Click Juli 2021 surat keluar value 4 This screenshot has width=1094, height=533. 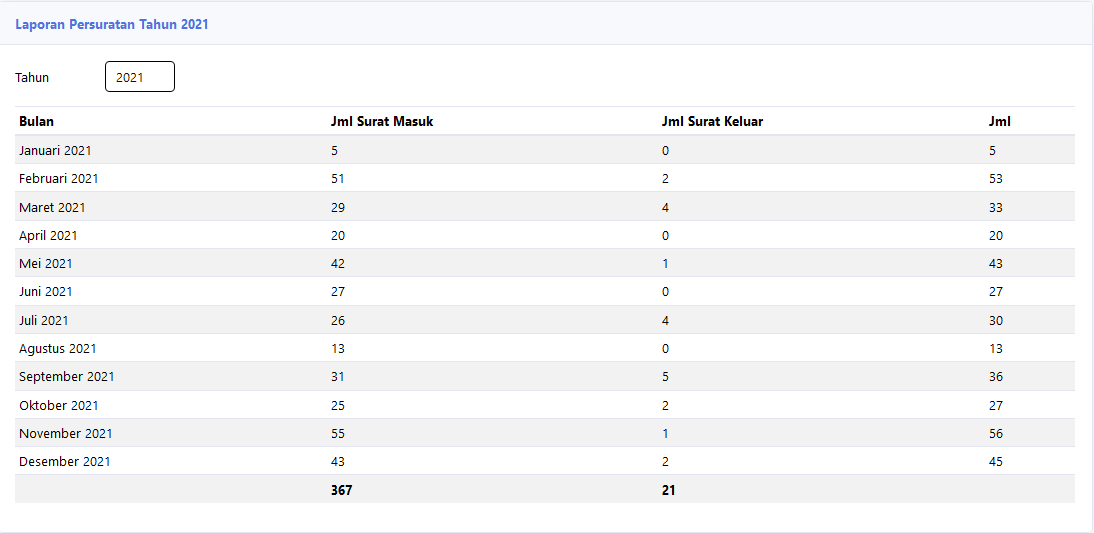tap(666, 320)
